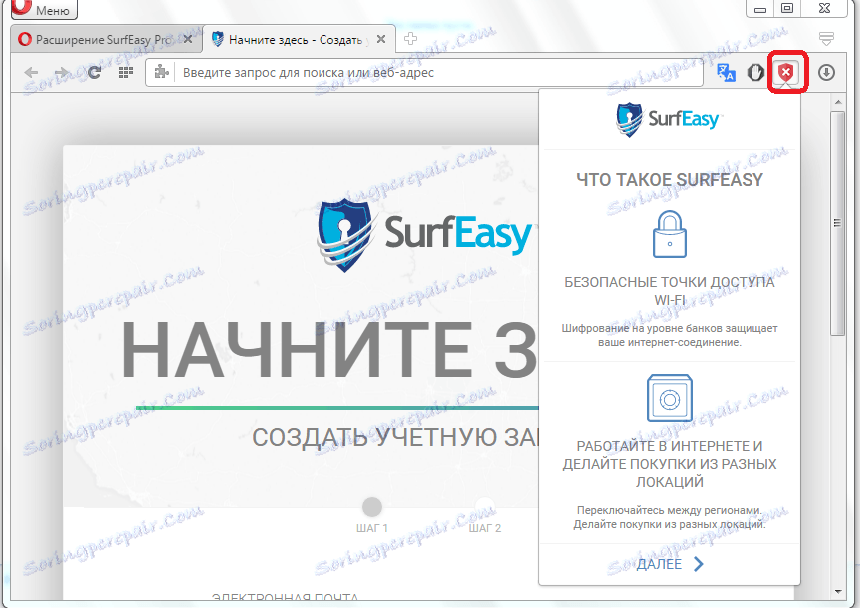
Task: Switch to the Расширение SurfEasy tab
Action: 95,39
